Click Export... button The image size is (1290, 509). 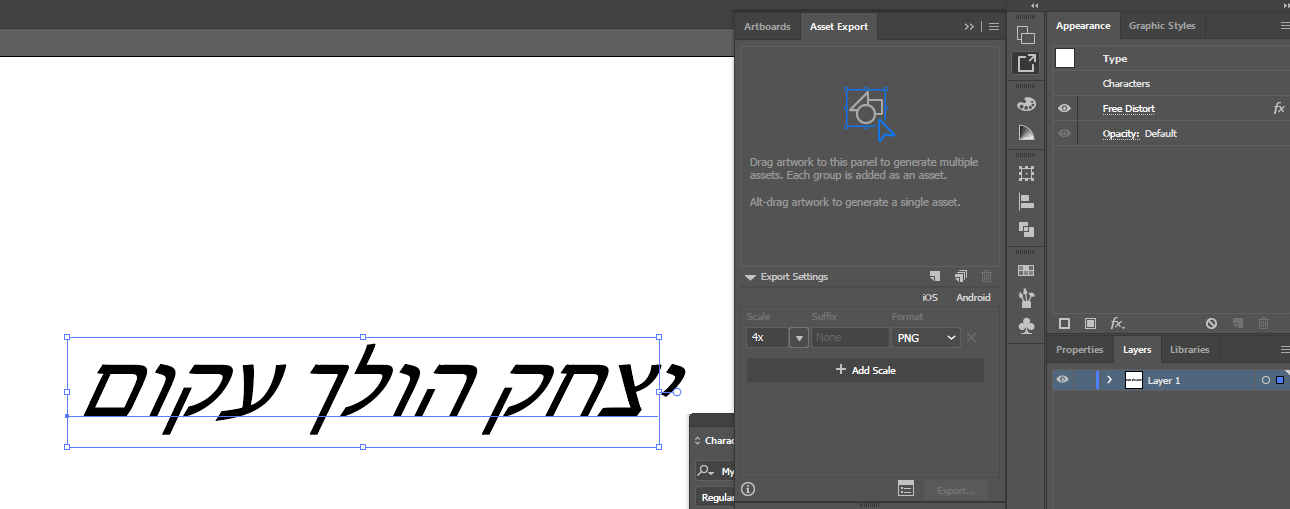pyautogui.click(x=955, y=490)
